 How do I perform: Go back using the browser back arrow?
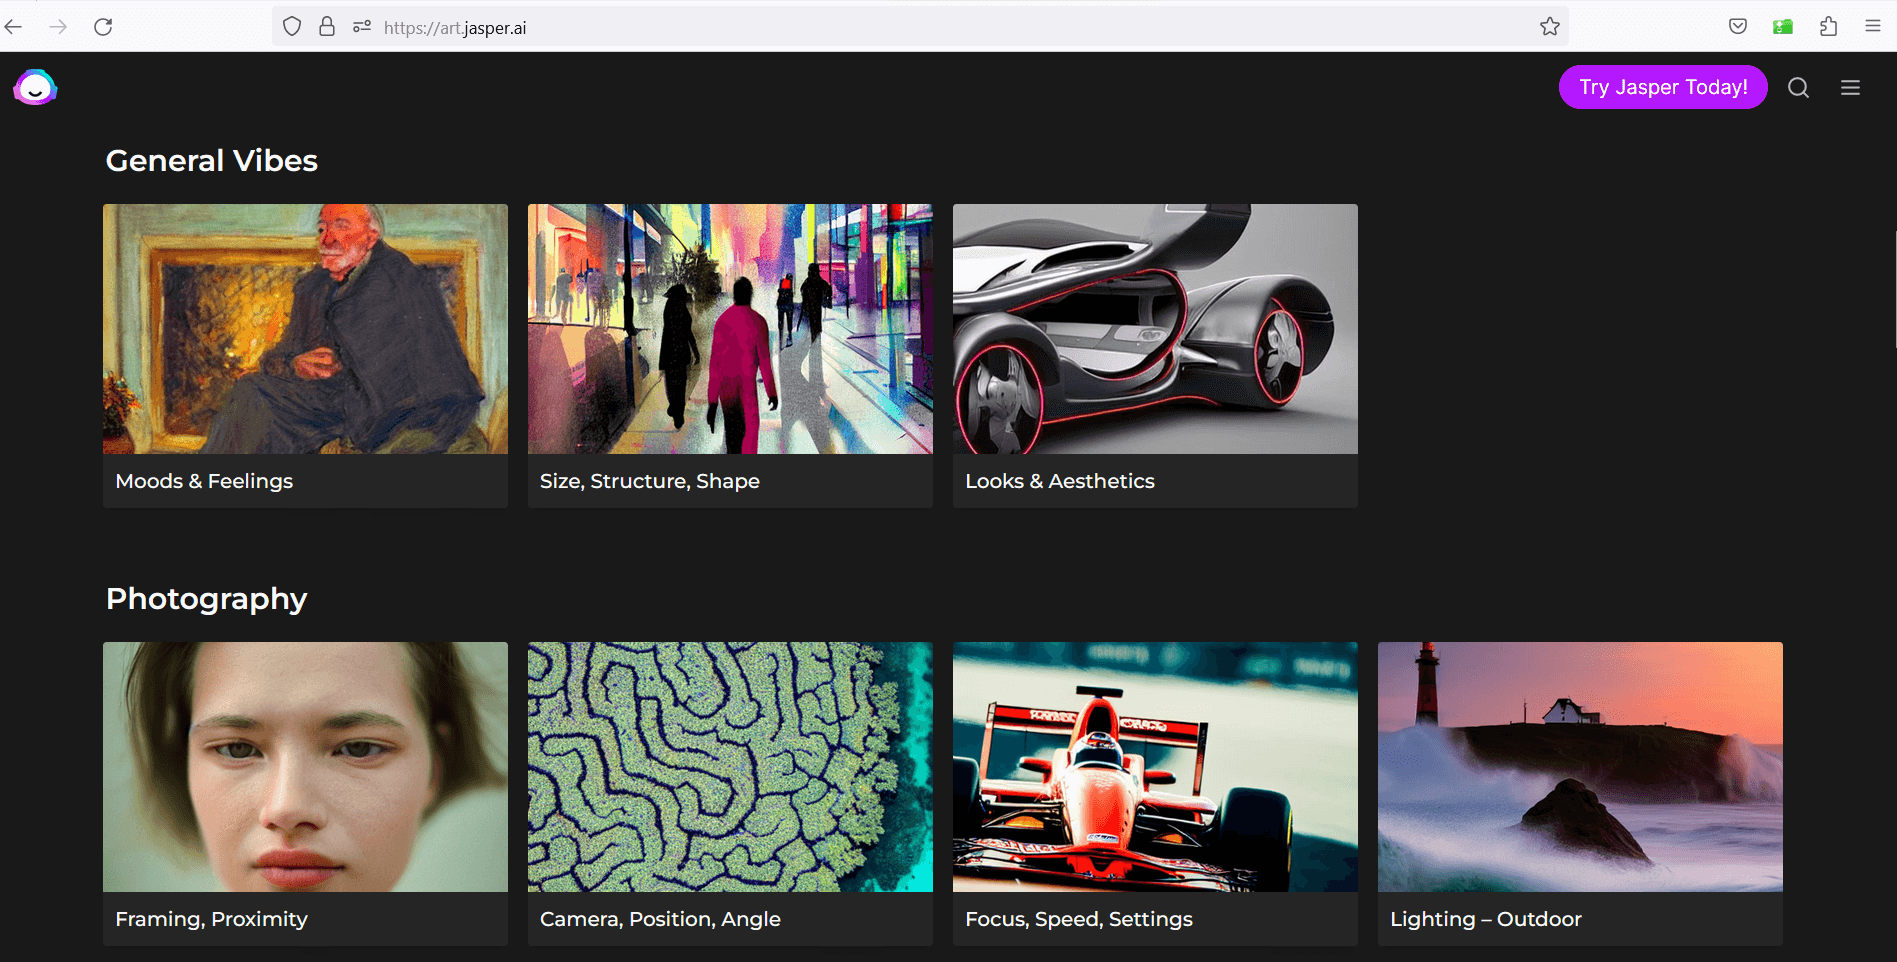[x=14, y=27]
